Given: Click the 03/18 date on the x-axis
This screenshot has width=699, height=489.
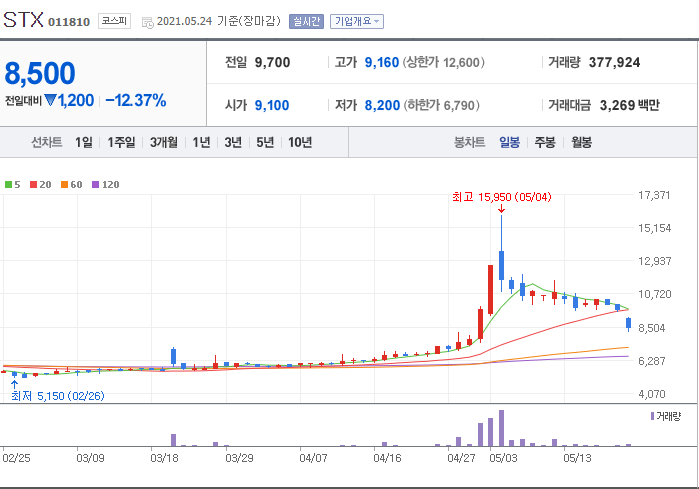Looking at the screenshot, I should 164,459.
